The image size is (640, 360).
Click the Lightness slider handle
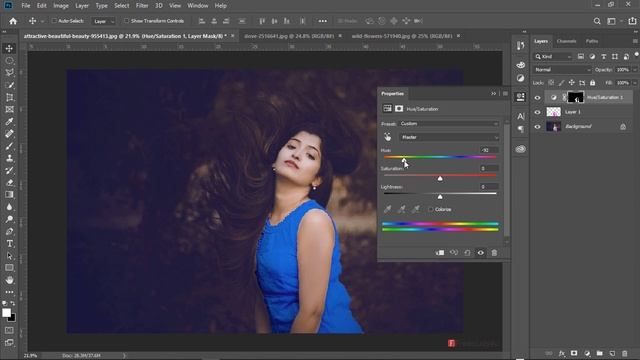(440, 197)
